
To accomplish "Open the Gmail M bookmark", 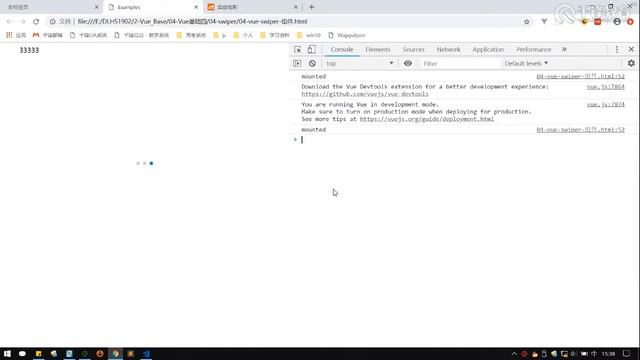I will click(48, 35).
